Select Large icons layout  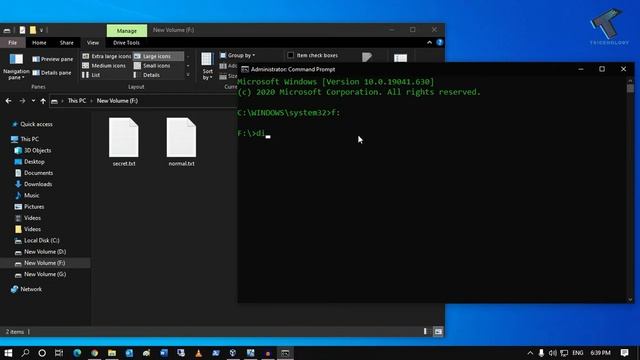point(157,56)
